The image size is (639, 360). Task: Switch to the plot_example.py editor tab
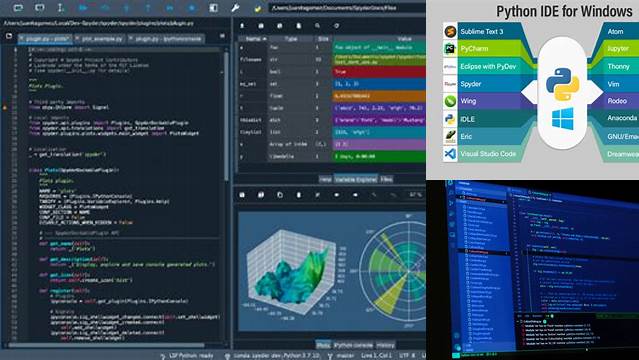point(102,39)
